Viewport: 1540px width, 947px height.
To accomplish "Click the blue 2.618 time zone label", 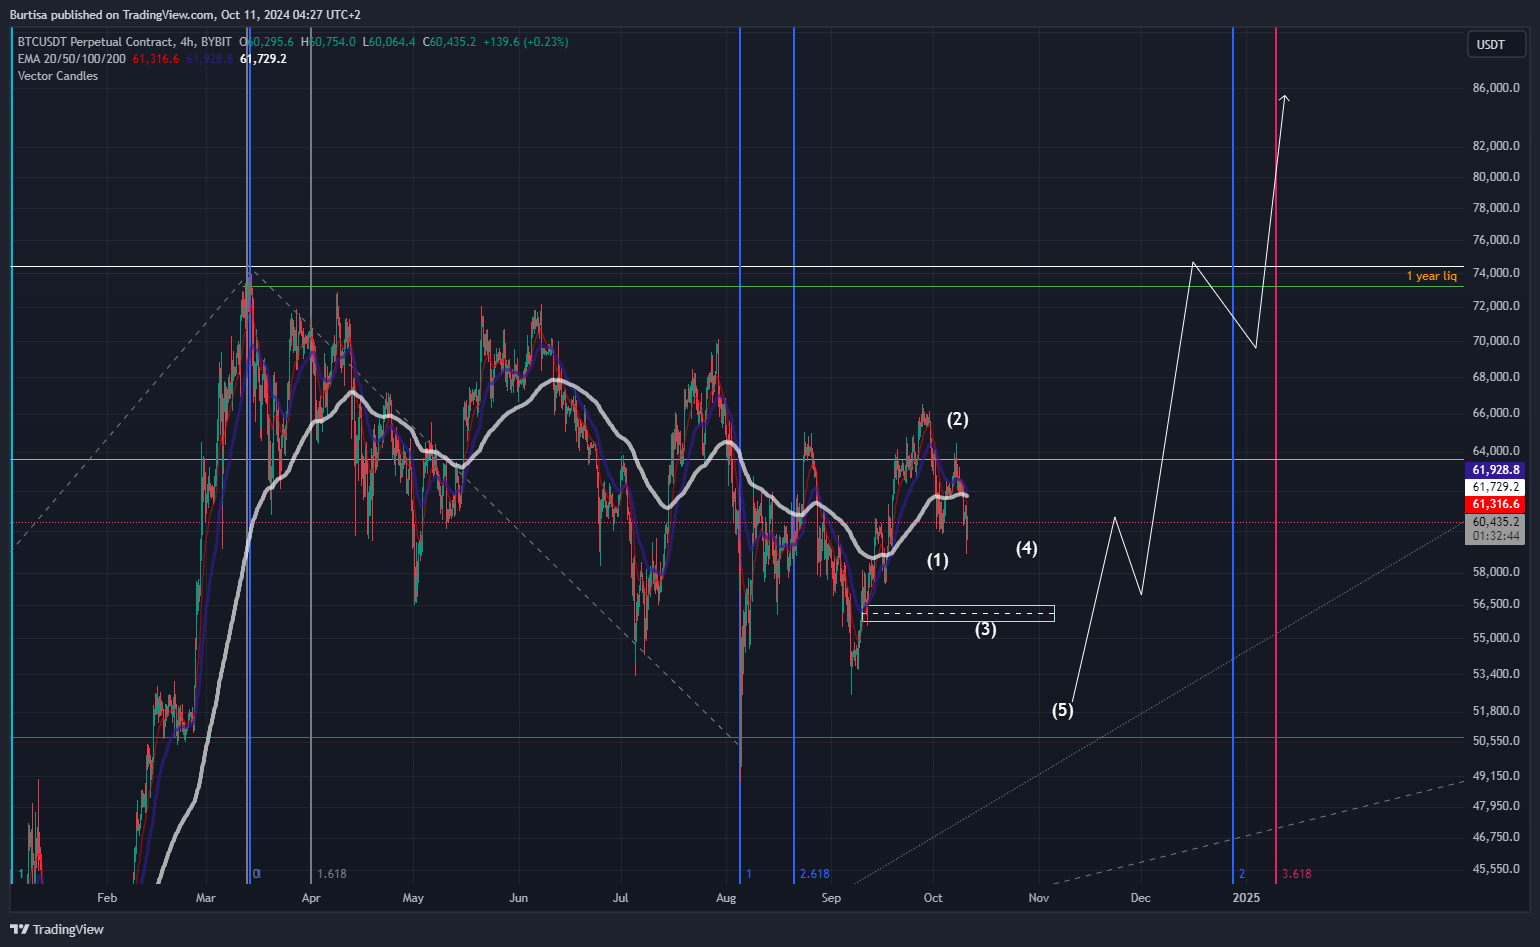I will click(x=815, y=874).
